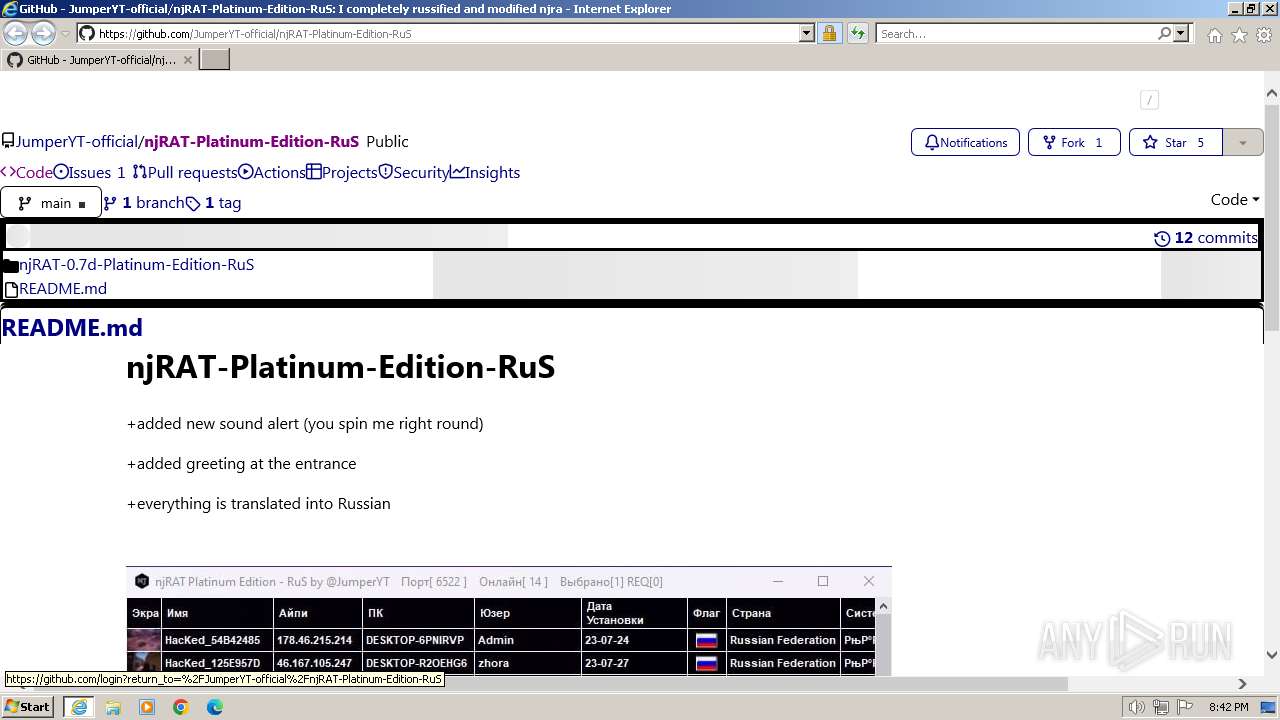The image size is (1280, 720).
Task: Click the address bar URL field
Action: (x=445, y=33)
